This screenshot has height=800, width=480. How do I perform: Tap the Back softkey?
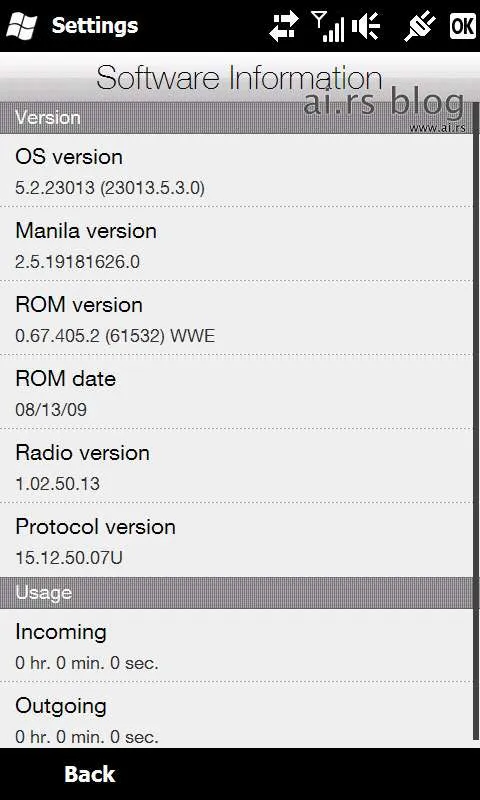point(90,774)
